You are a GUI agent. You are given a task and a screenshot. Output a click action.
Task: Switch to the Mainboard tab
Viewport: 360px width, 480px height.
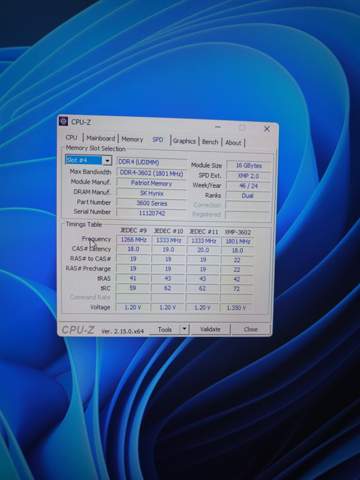(100, 138)
